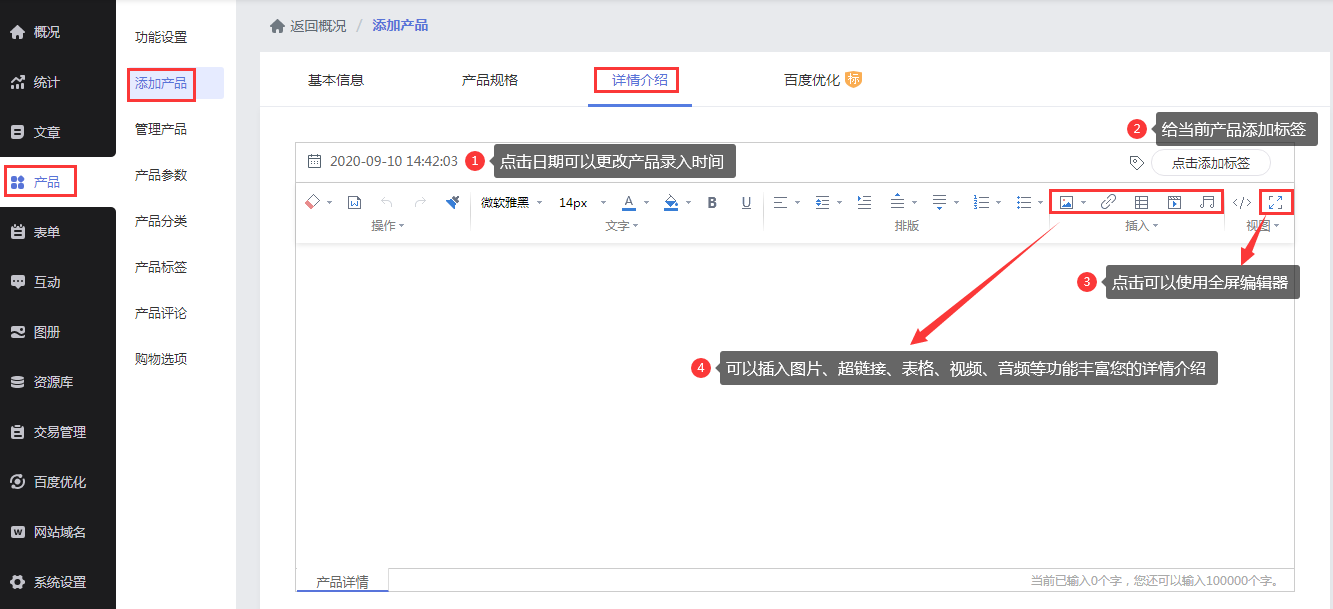Open the fullscreen editor

pos(1275,202)
